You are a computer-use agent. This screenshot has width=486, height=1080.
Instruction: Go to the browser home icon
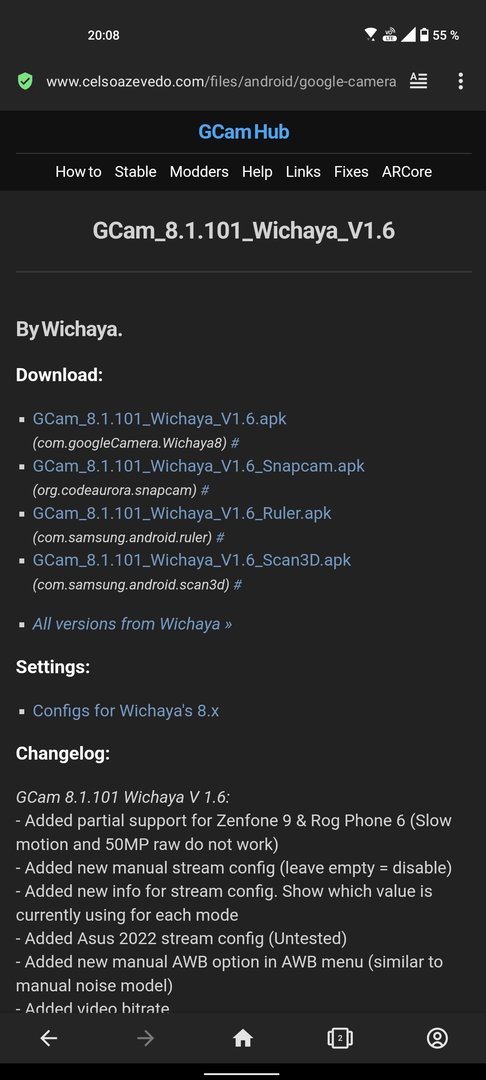coord(243,1038)
